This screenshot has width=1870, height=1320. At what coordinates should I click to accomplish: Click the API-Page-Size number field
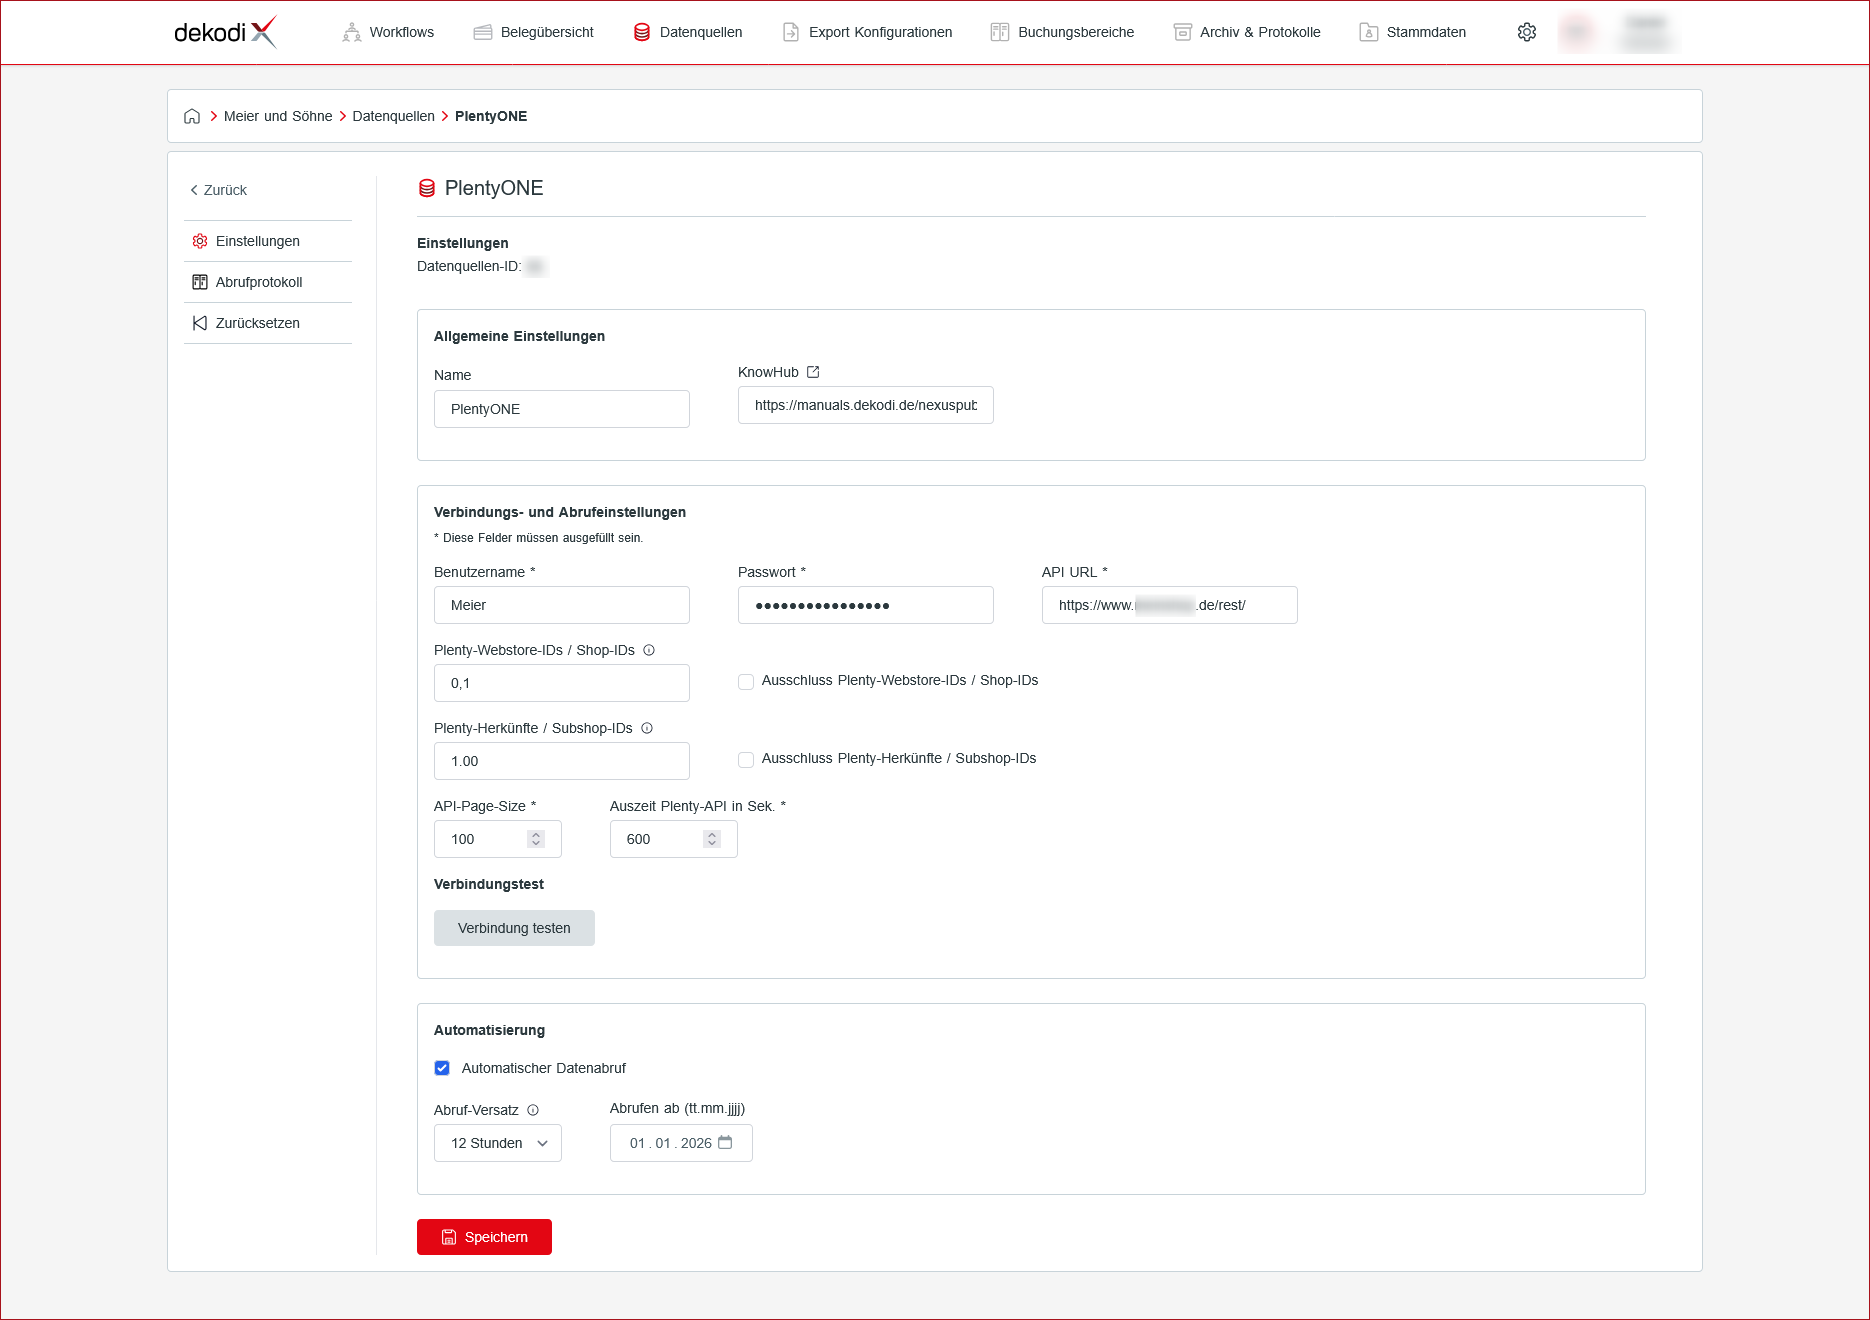tap(498, 839)
